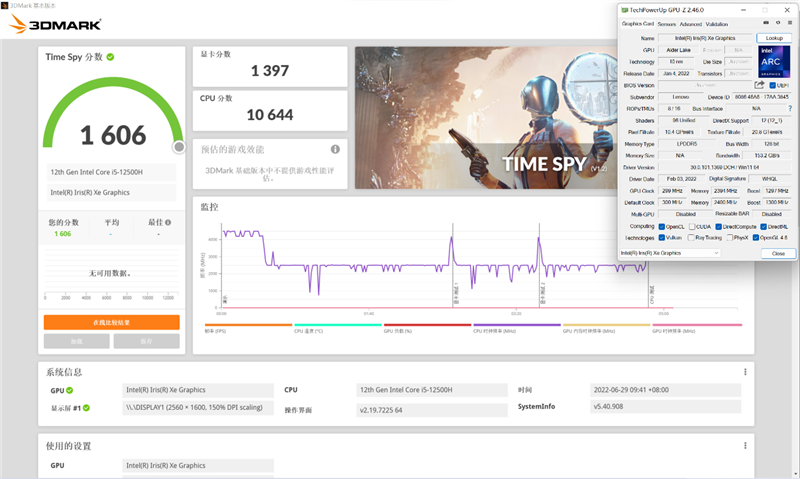The height and width of the screenshot is (479, 800).
Task: Toggle the teal CPU temperature legend line
Action: tap(338, 325)
